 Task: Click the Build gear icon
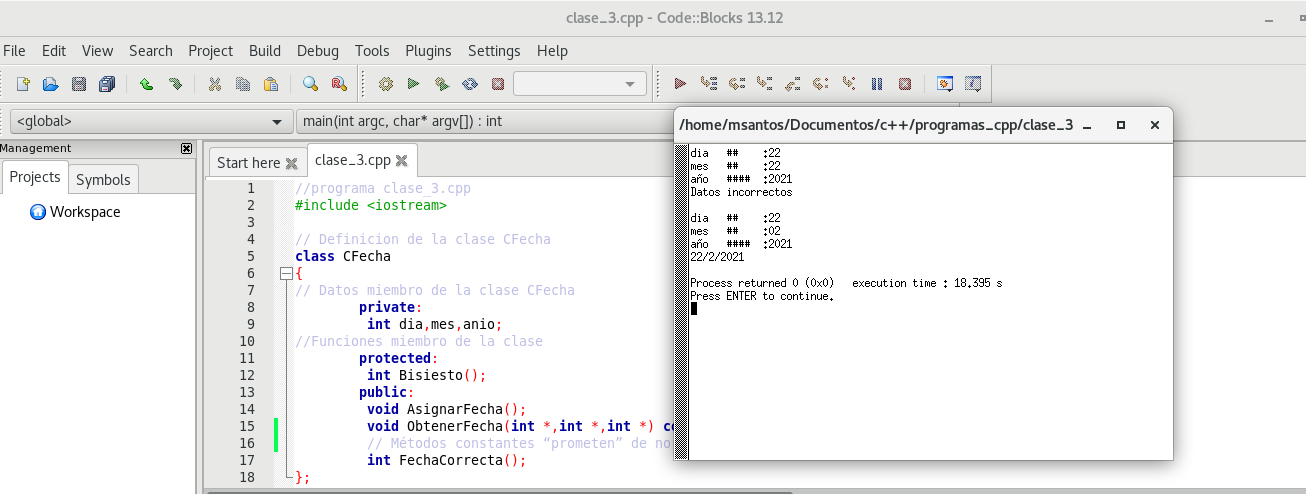[385, 85]
